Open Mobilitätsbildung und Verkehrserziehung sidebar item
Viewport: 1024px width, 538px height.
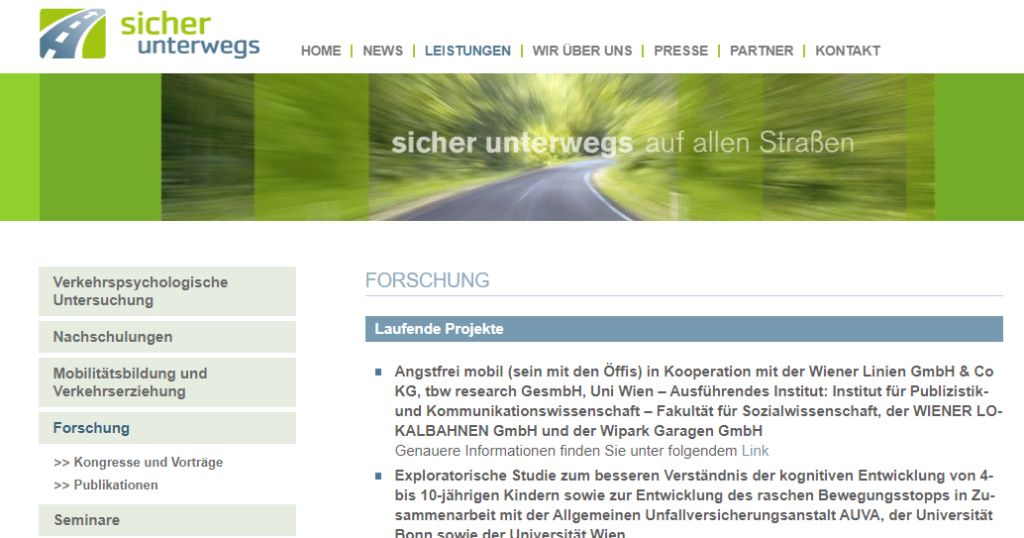(x=167, y=383)
